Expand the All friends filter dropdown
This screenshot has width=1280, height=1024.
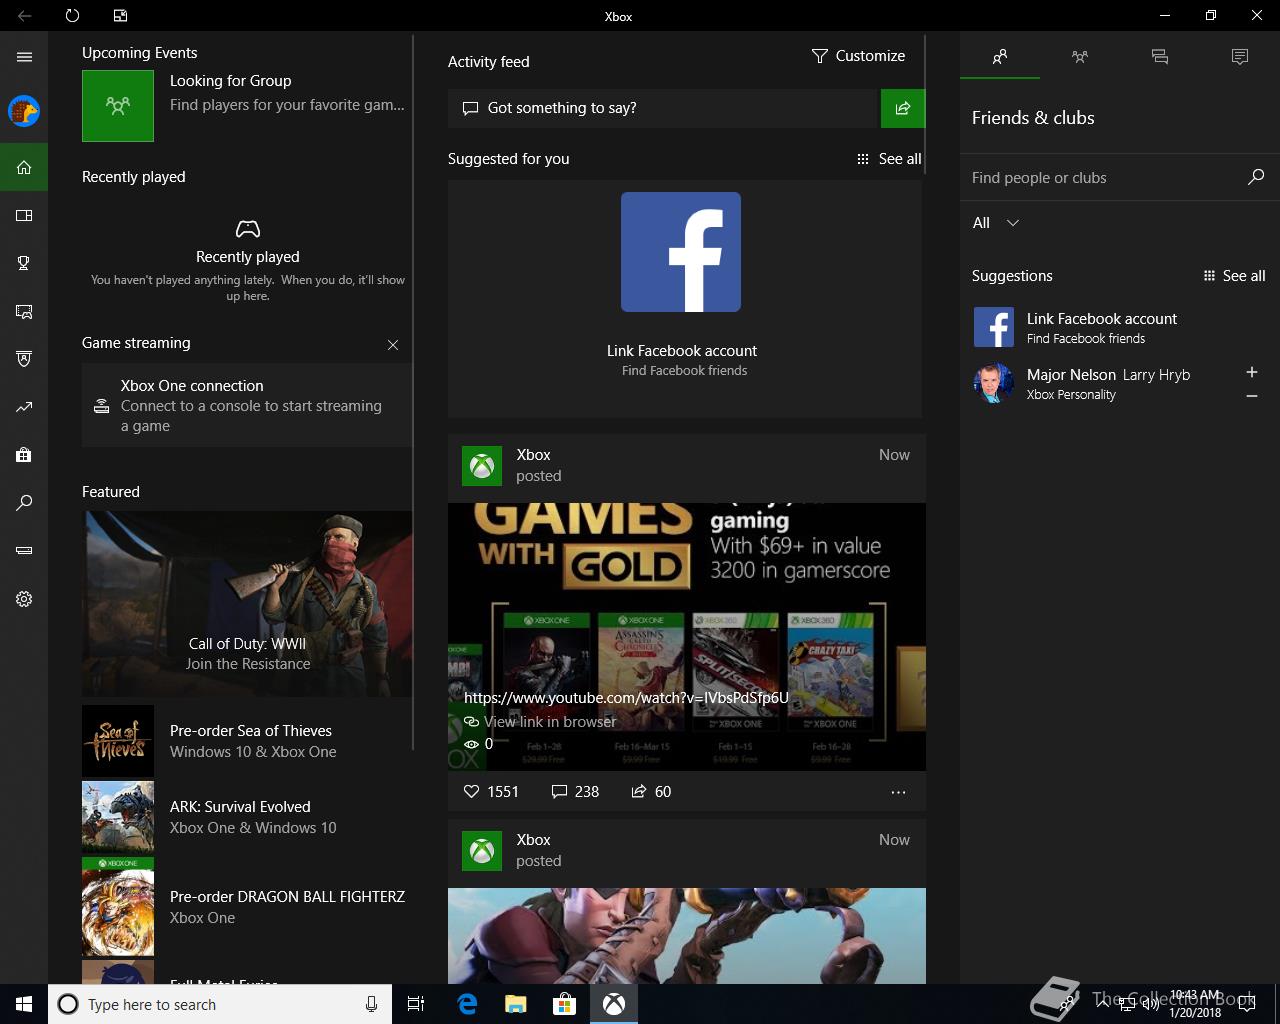point(996,223)
